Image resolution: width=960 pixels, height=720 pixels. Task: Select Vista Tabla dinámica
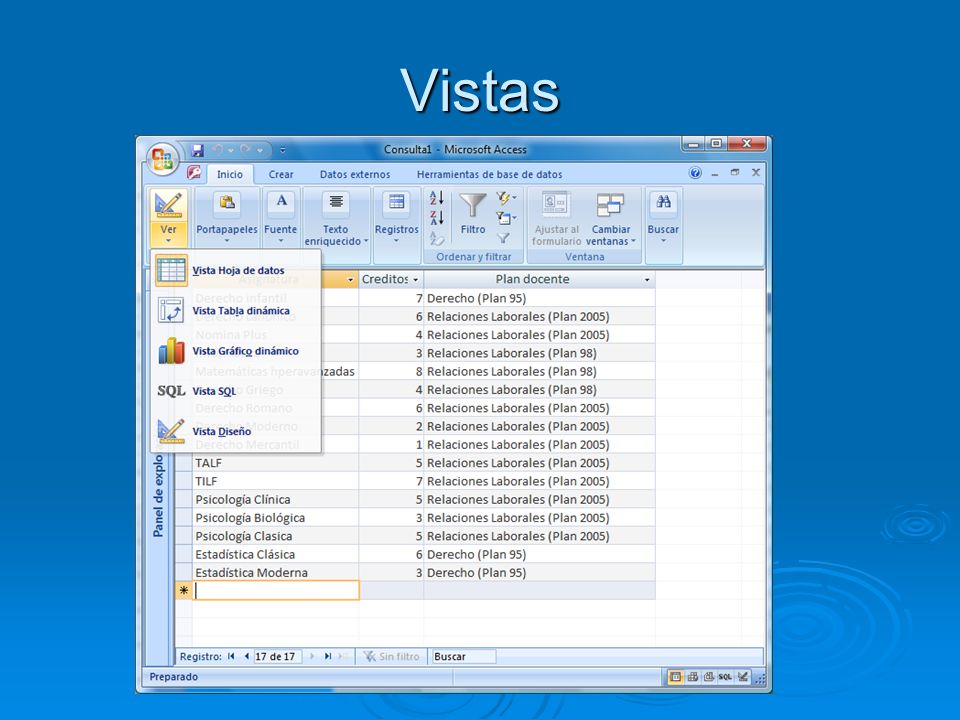pos(236,310)
